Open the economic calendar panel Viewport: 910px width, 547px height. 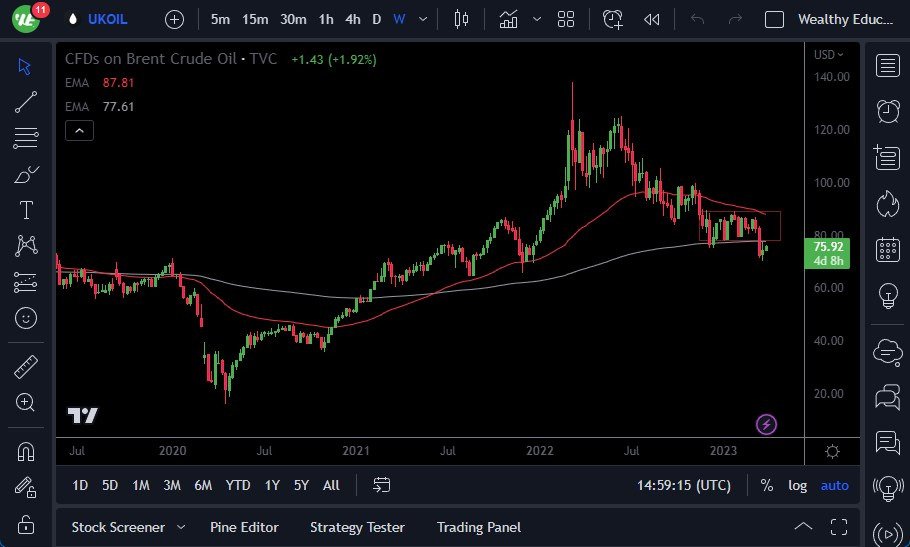point(887,250)
